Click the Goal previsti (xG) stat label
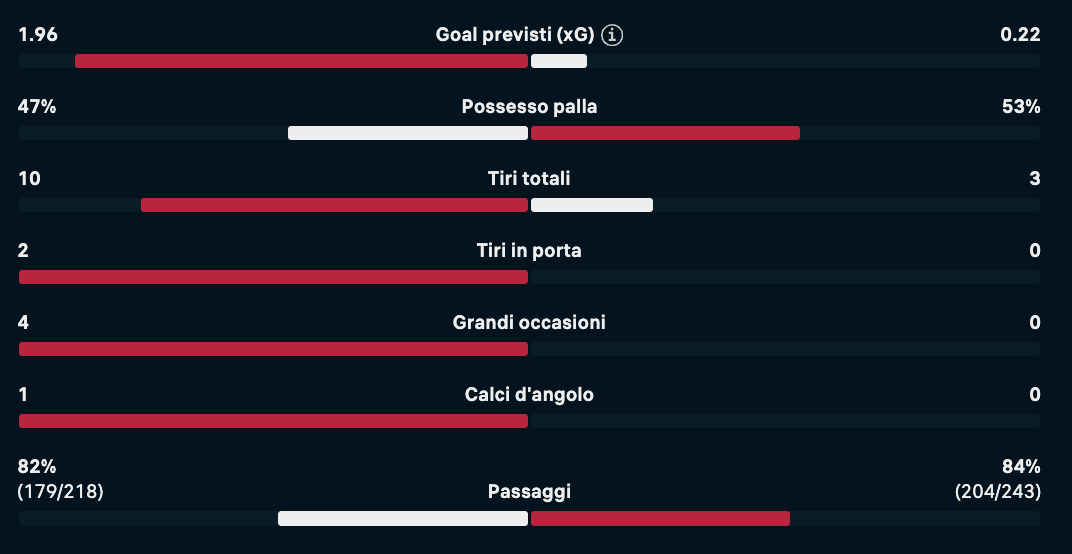Screen dimensions: 1072x554 click(515, 35)
